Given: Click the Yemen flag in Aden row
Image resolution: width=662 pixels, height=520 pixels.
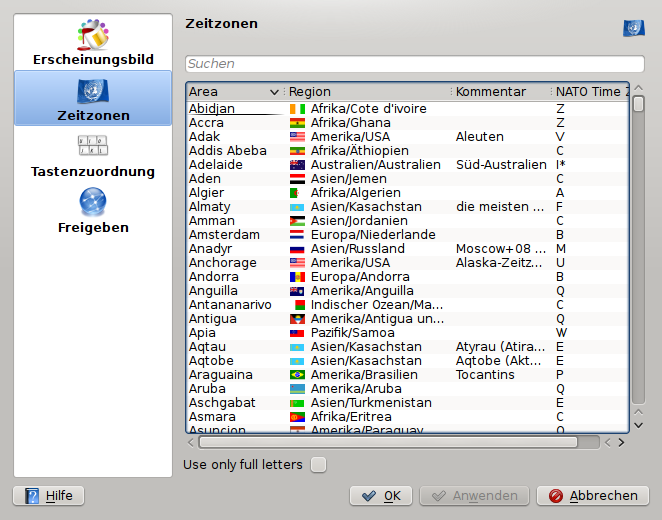Looking at the screenshot, I should pyautogui.click(x=297, y=179).
